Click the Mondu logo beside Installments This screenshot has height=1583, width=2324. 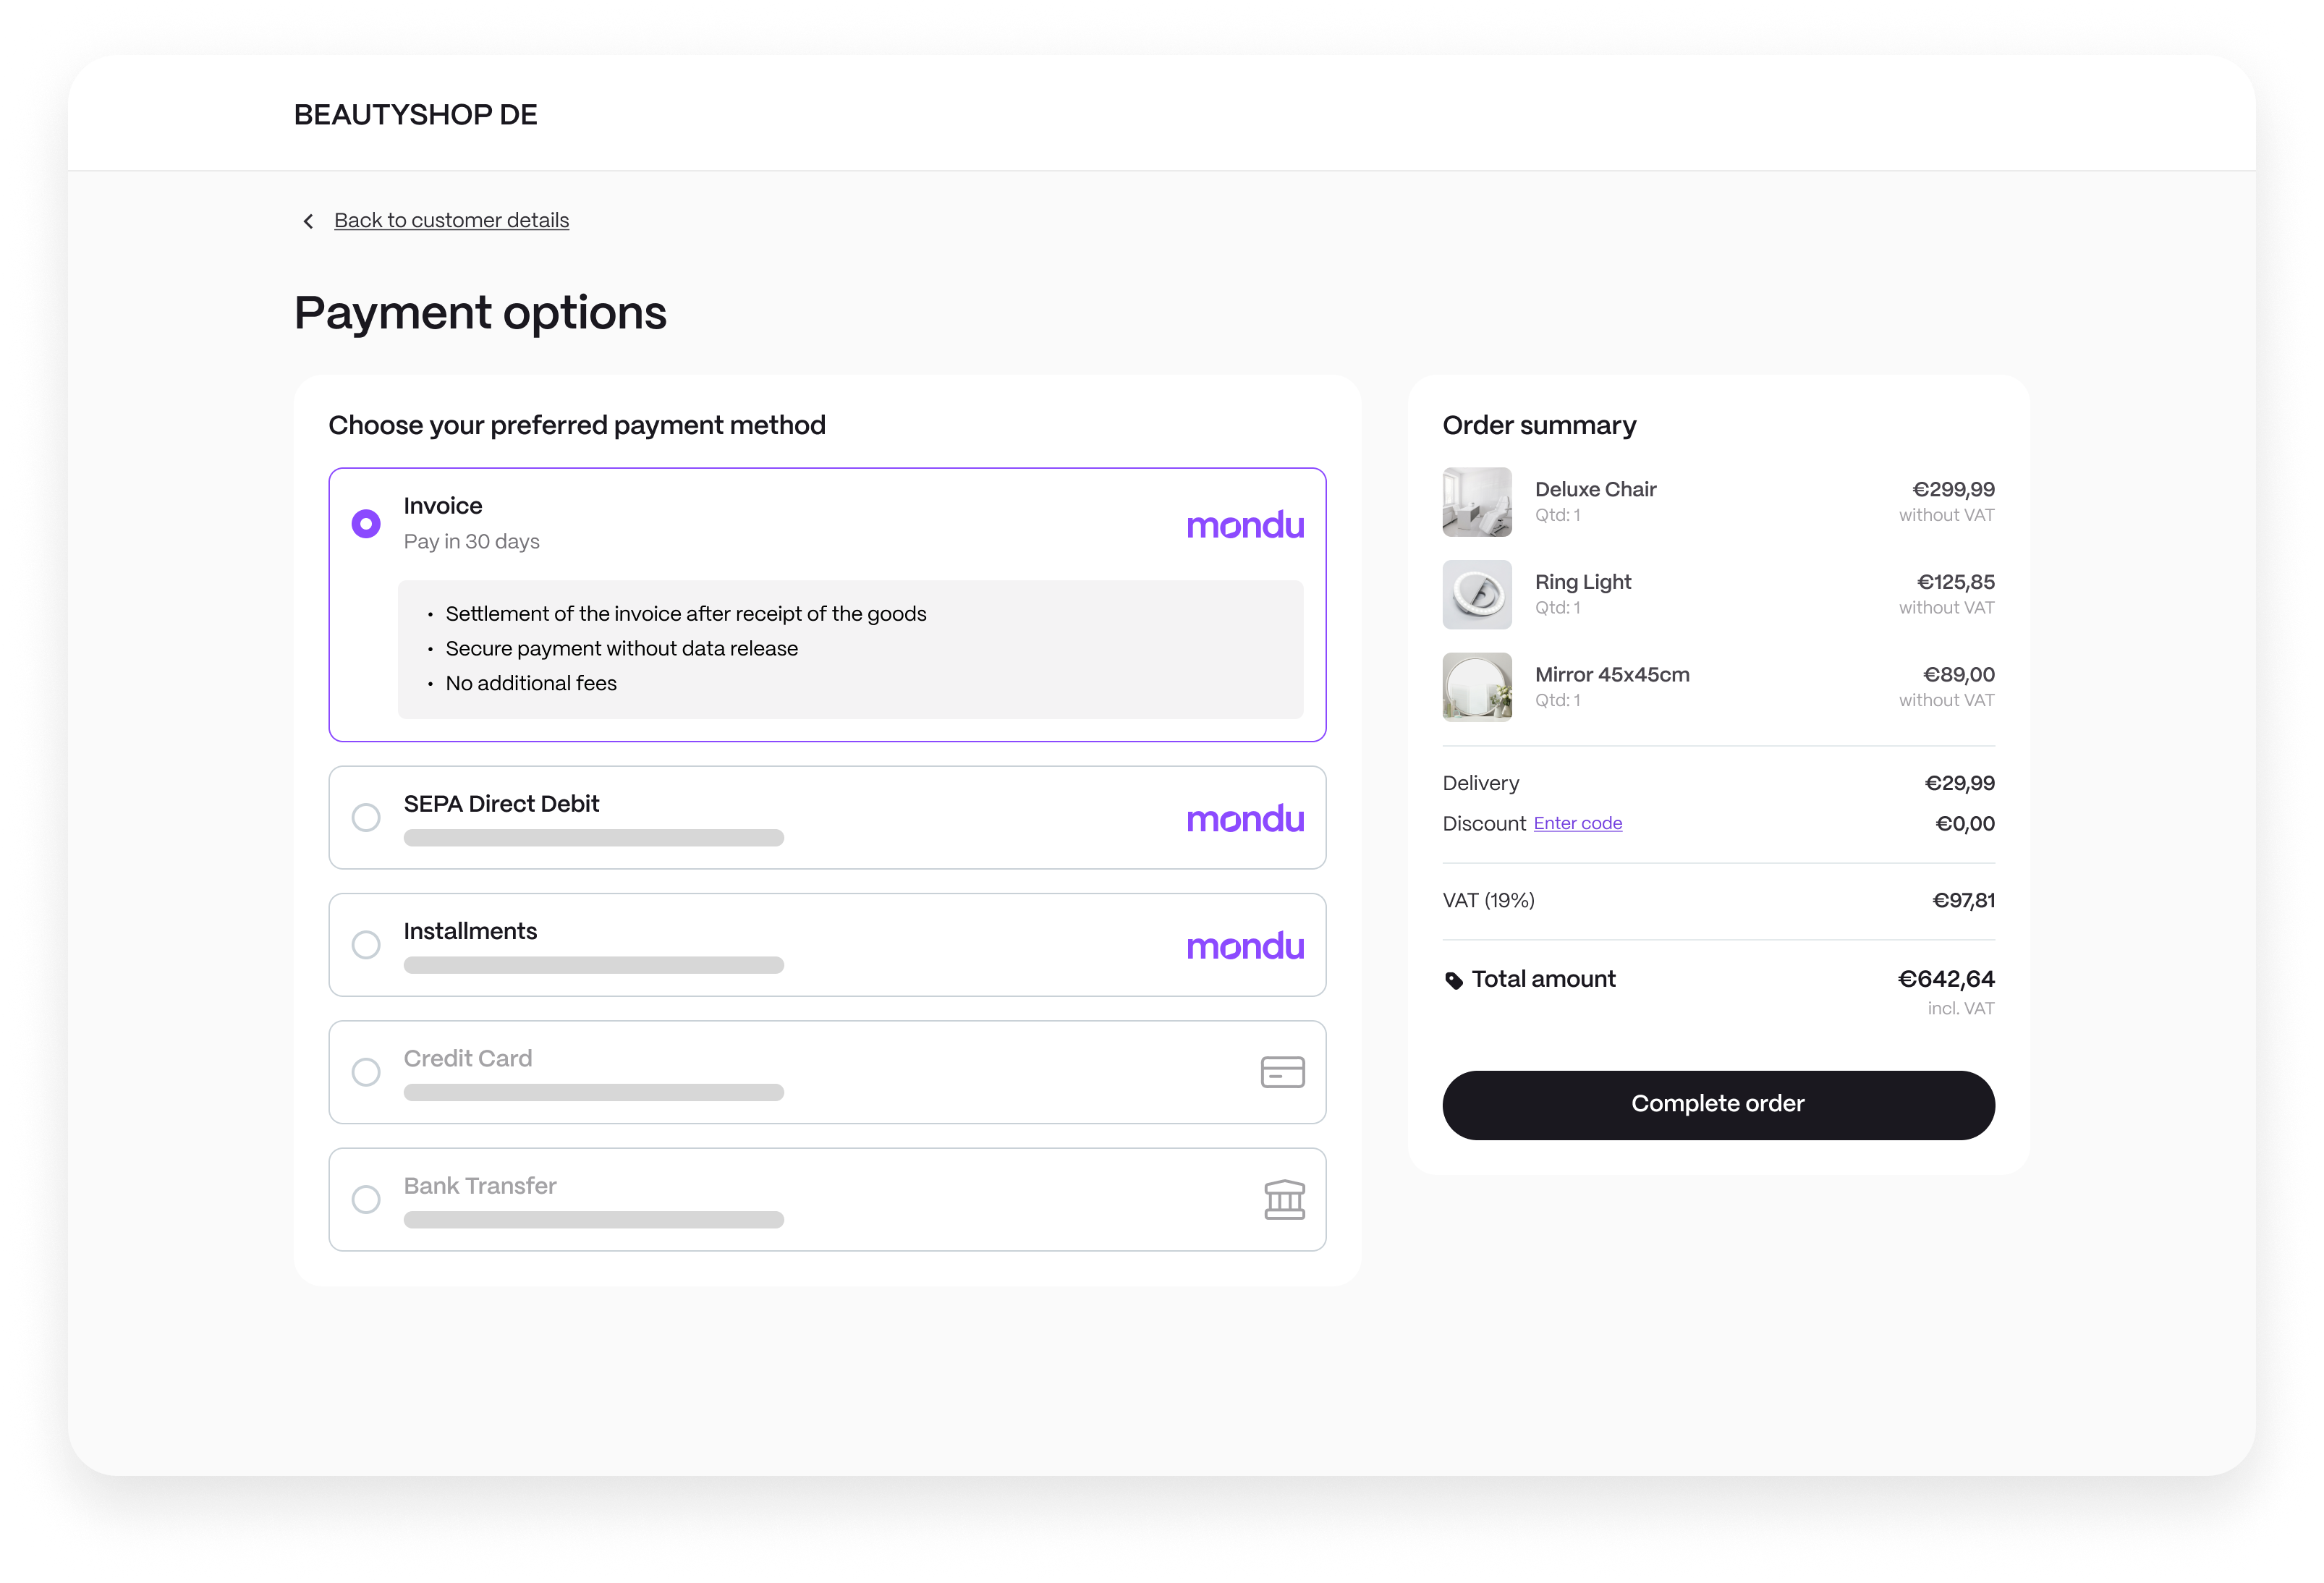[1245, 946]
